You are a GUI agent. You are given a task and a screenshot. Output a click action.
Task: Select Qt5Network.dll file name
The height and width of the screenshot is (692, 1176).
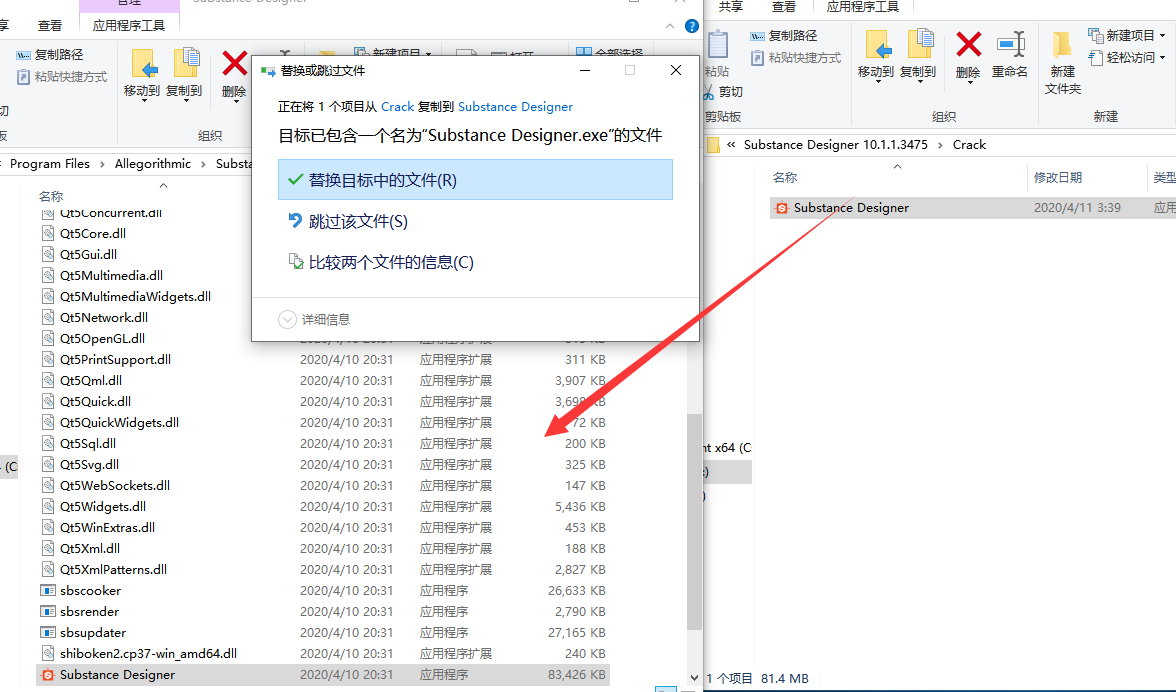click(x=104, y=318)
